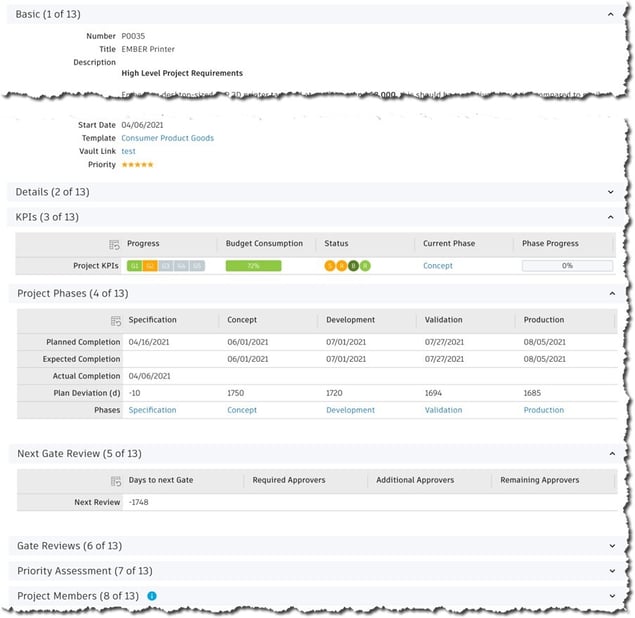Click the Validation column header in Project Phases
Image resolution: width=635 pixels, height=618 pixels.
click(443, 320)
